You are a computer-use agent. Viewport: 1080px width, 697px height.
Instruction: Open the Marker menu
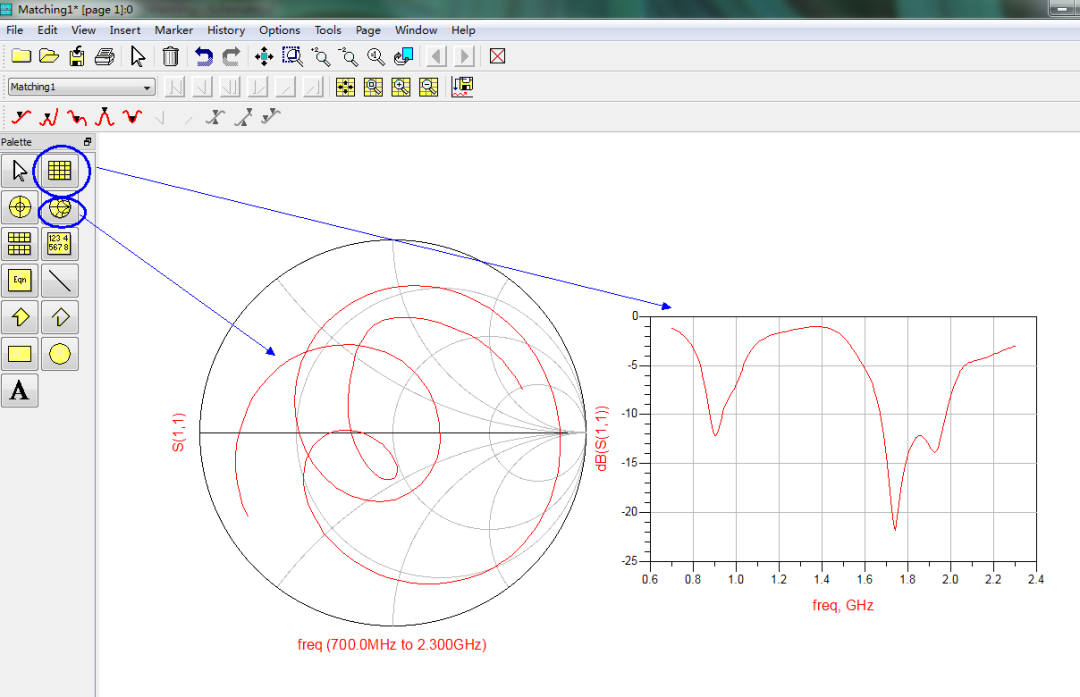point(174,30)
